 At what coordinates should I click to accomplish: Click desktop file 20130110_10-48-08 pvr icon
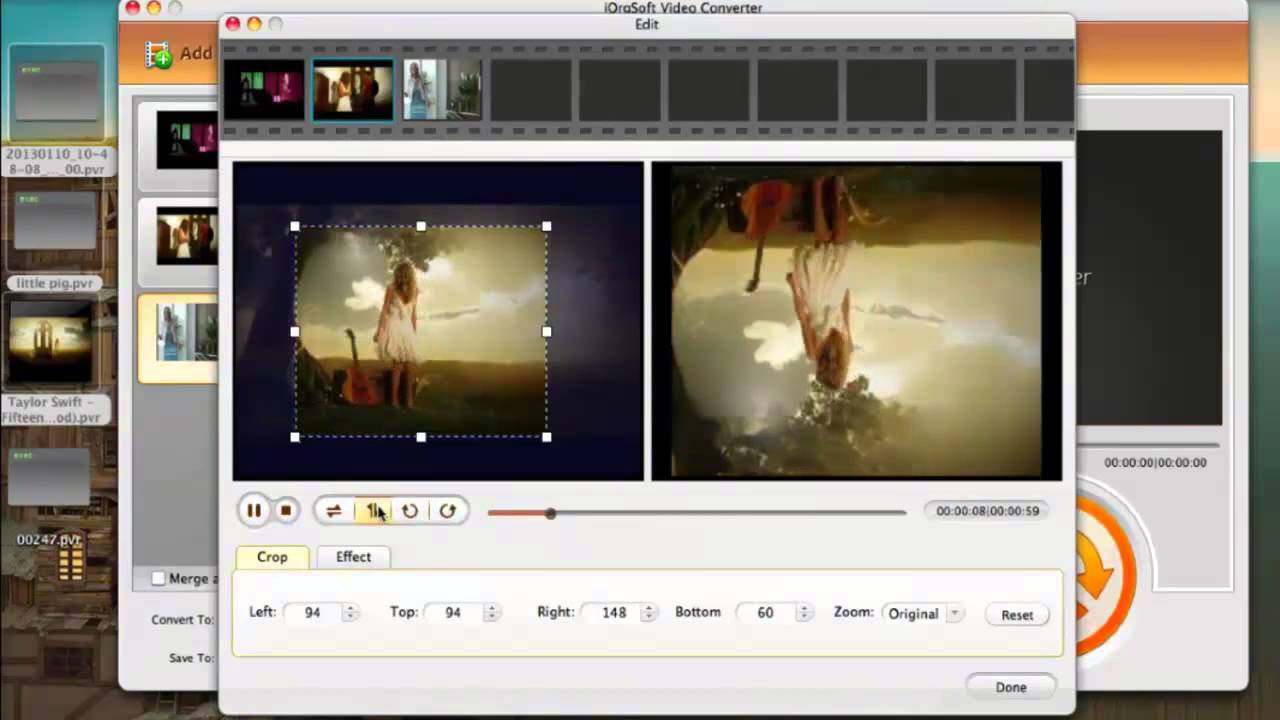[x=57, y=92]
